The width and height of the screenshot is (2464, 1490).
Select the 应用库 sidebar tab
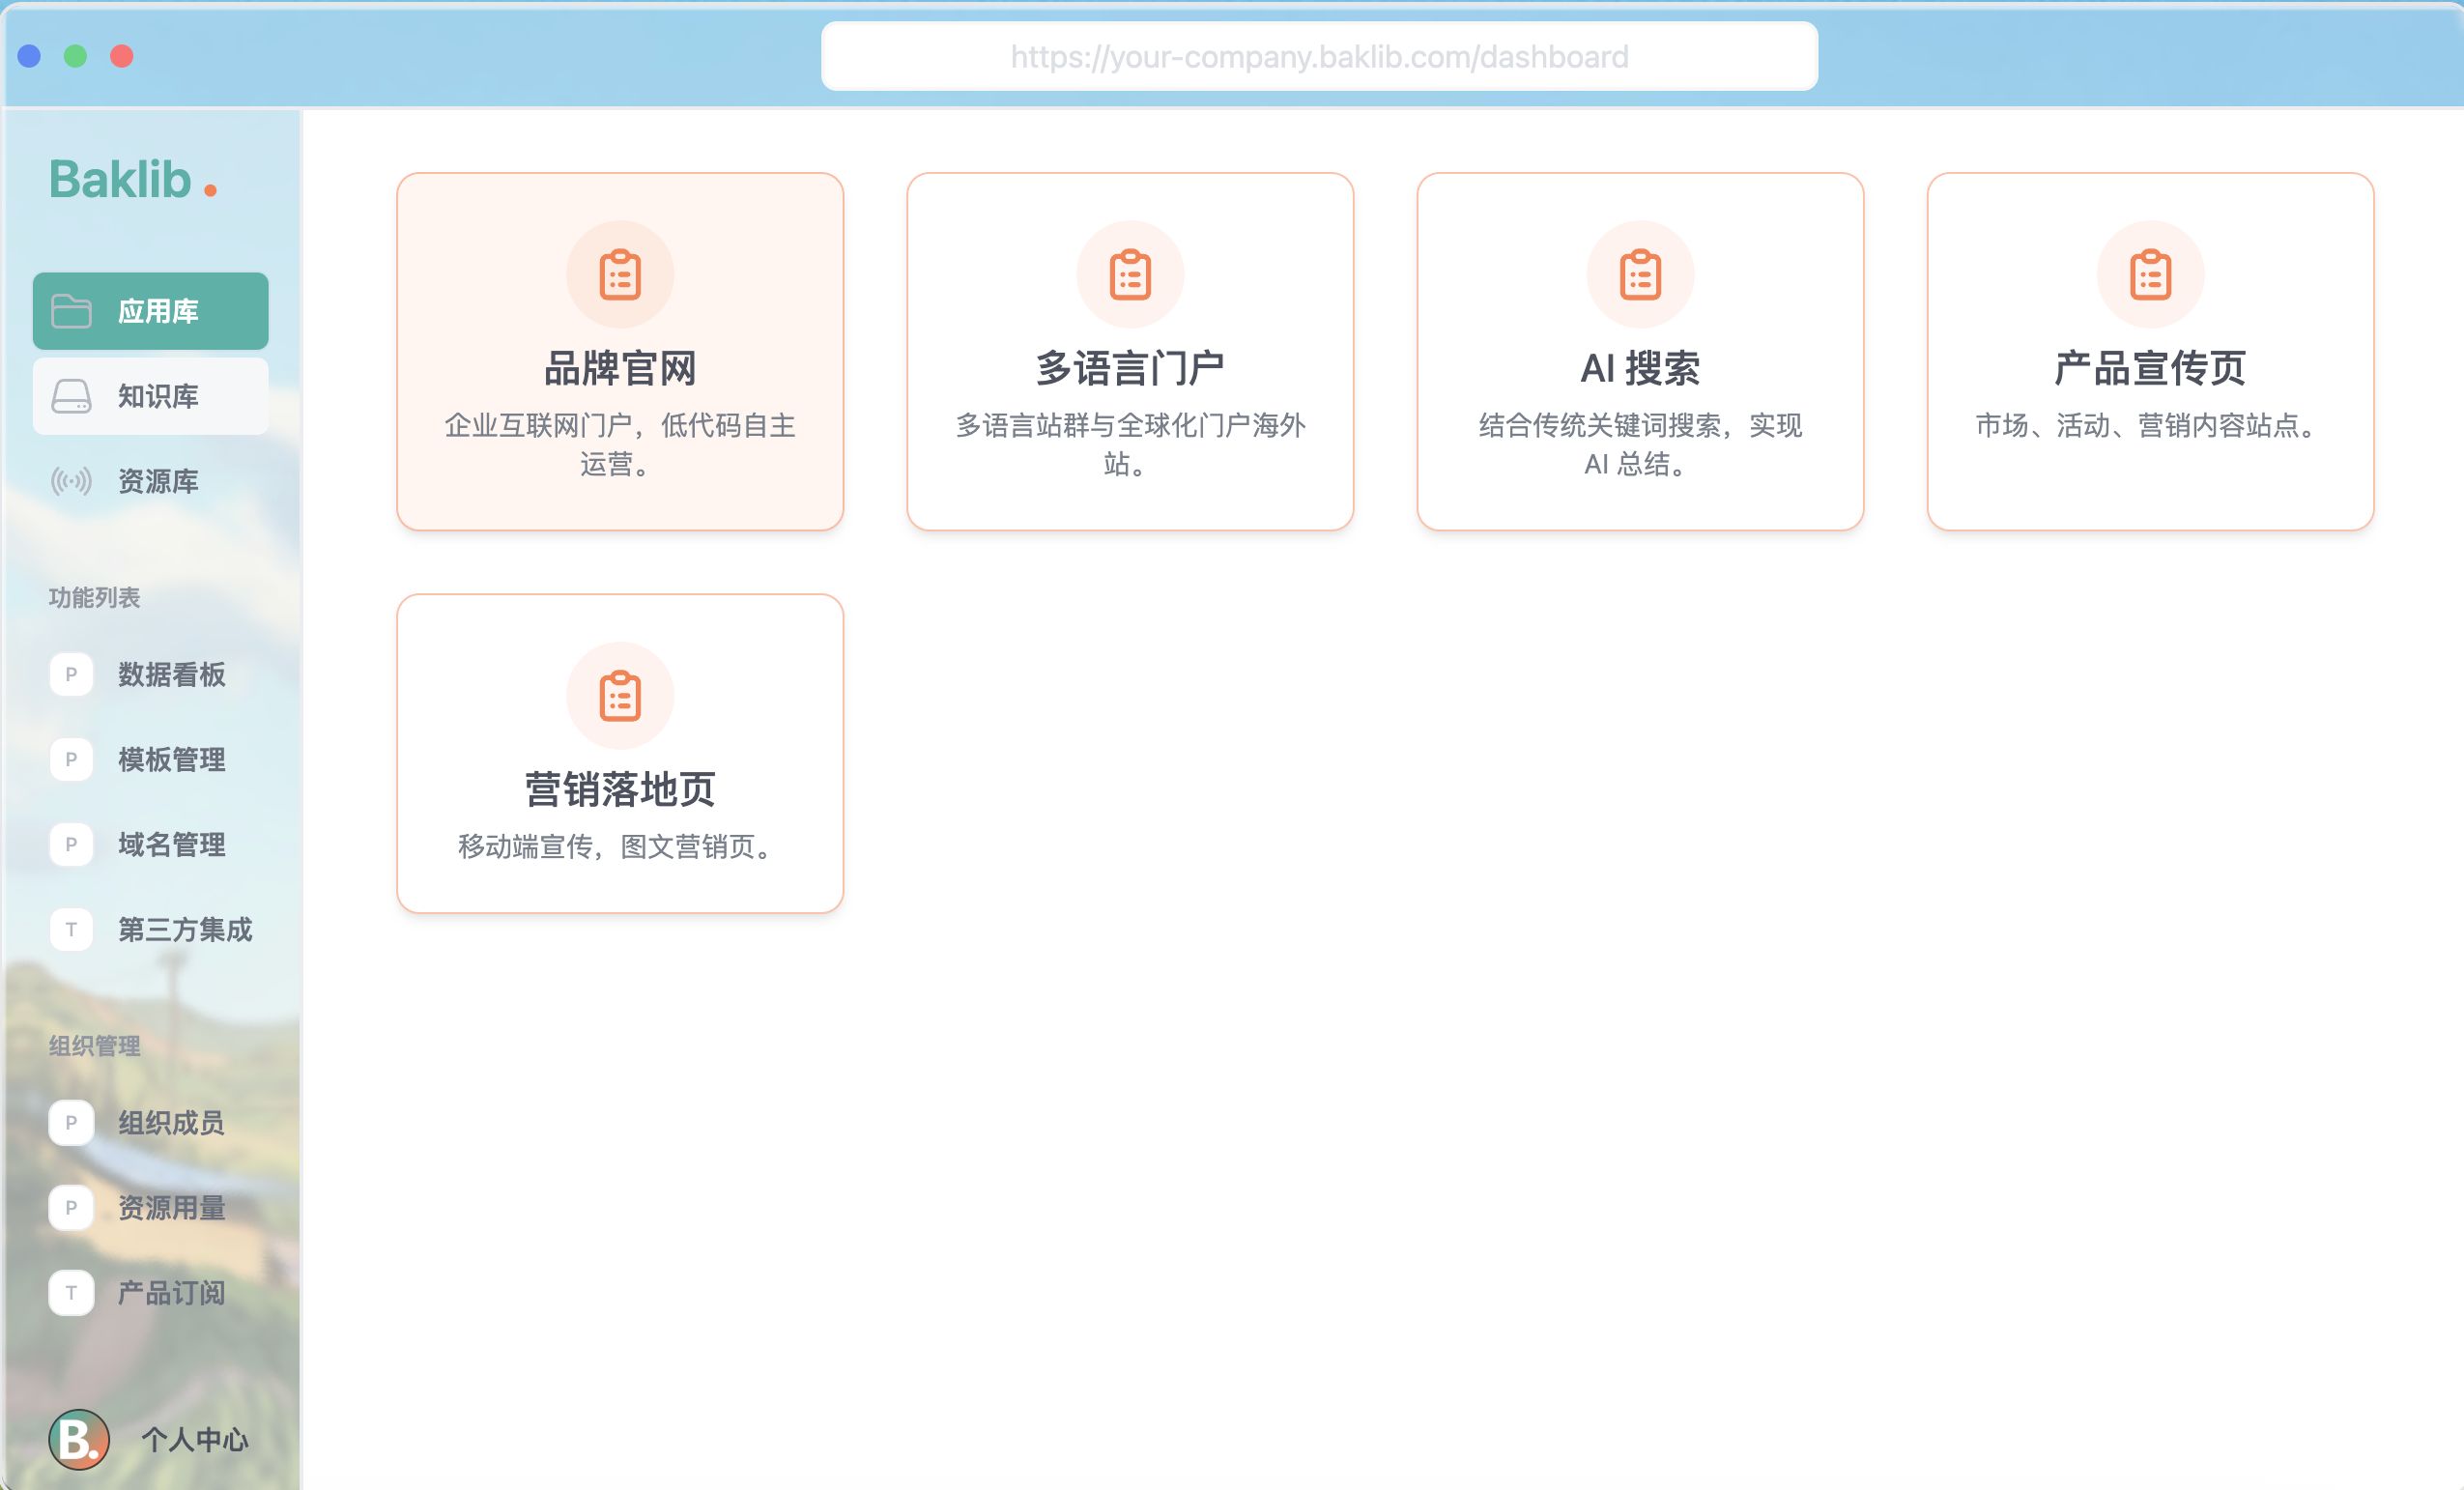[150, 311]
